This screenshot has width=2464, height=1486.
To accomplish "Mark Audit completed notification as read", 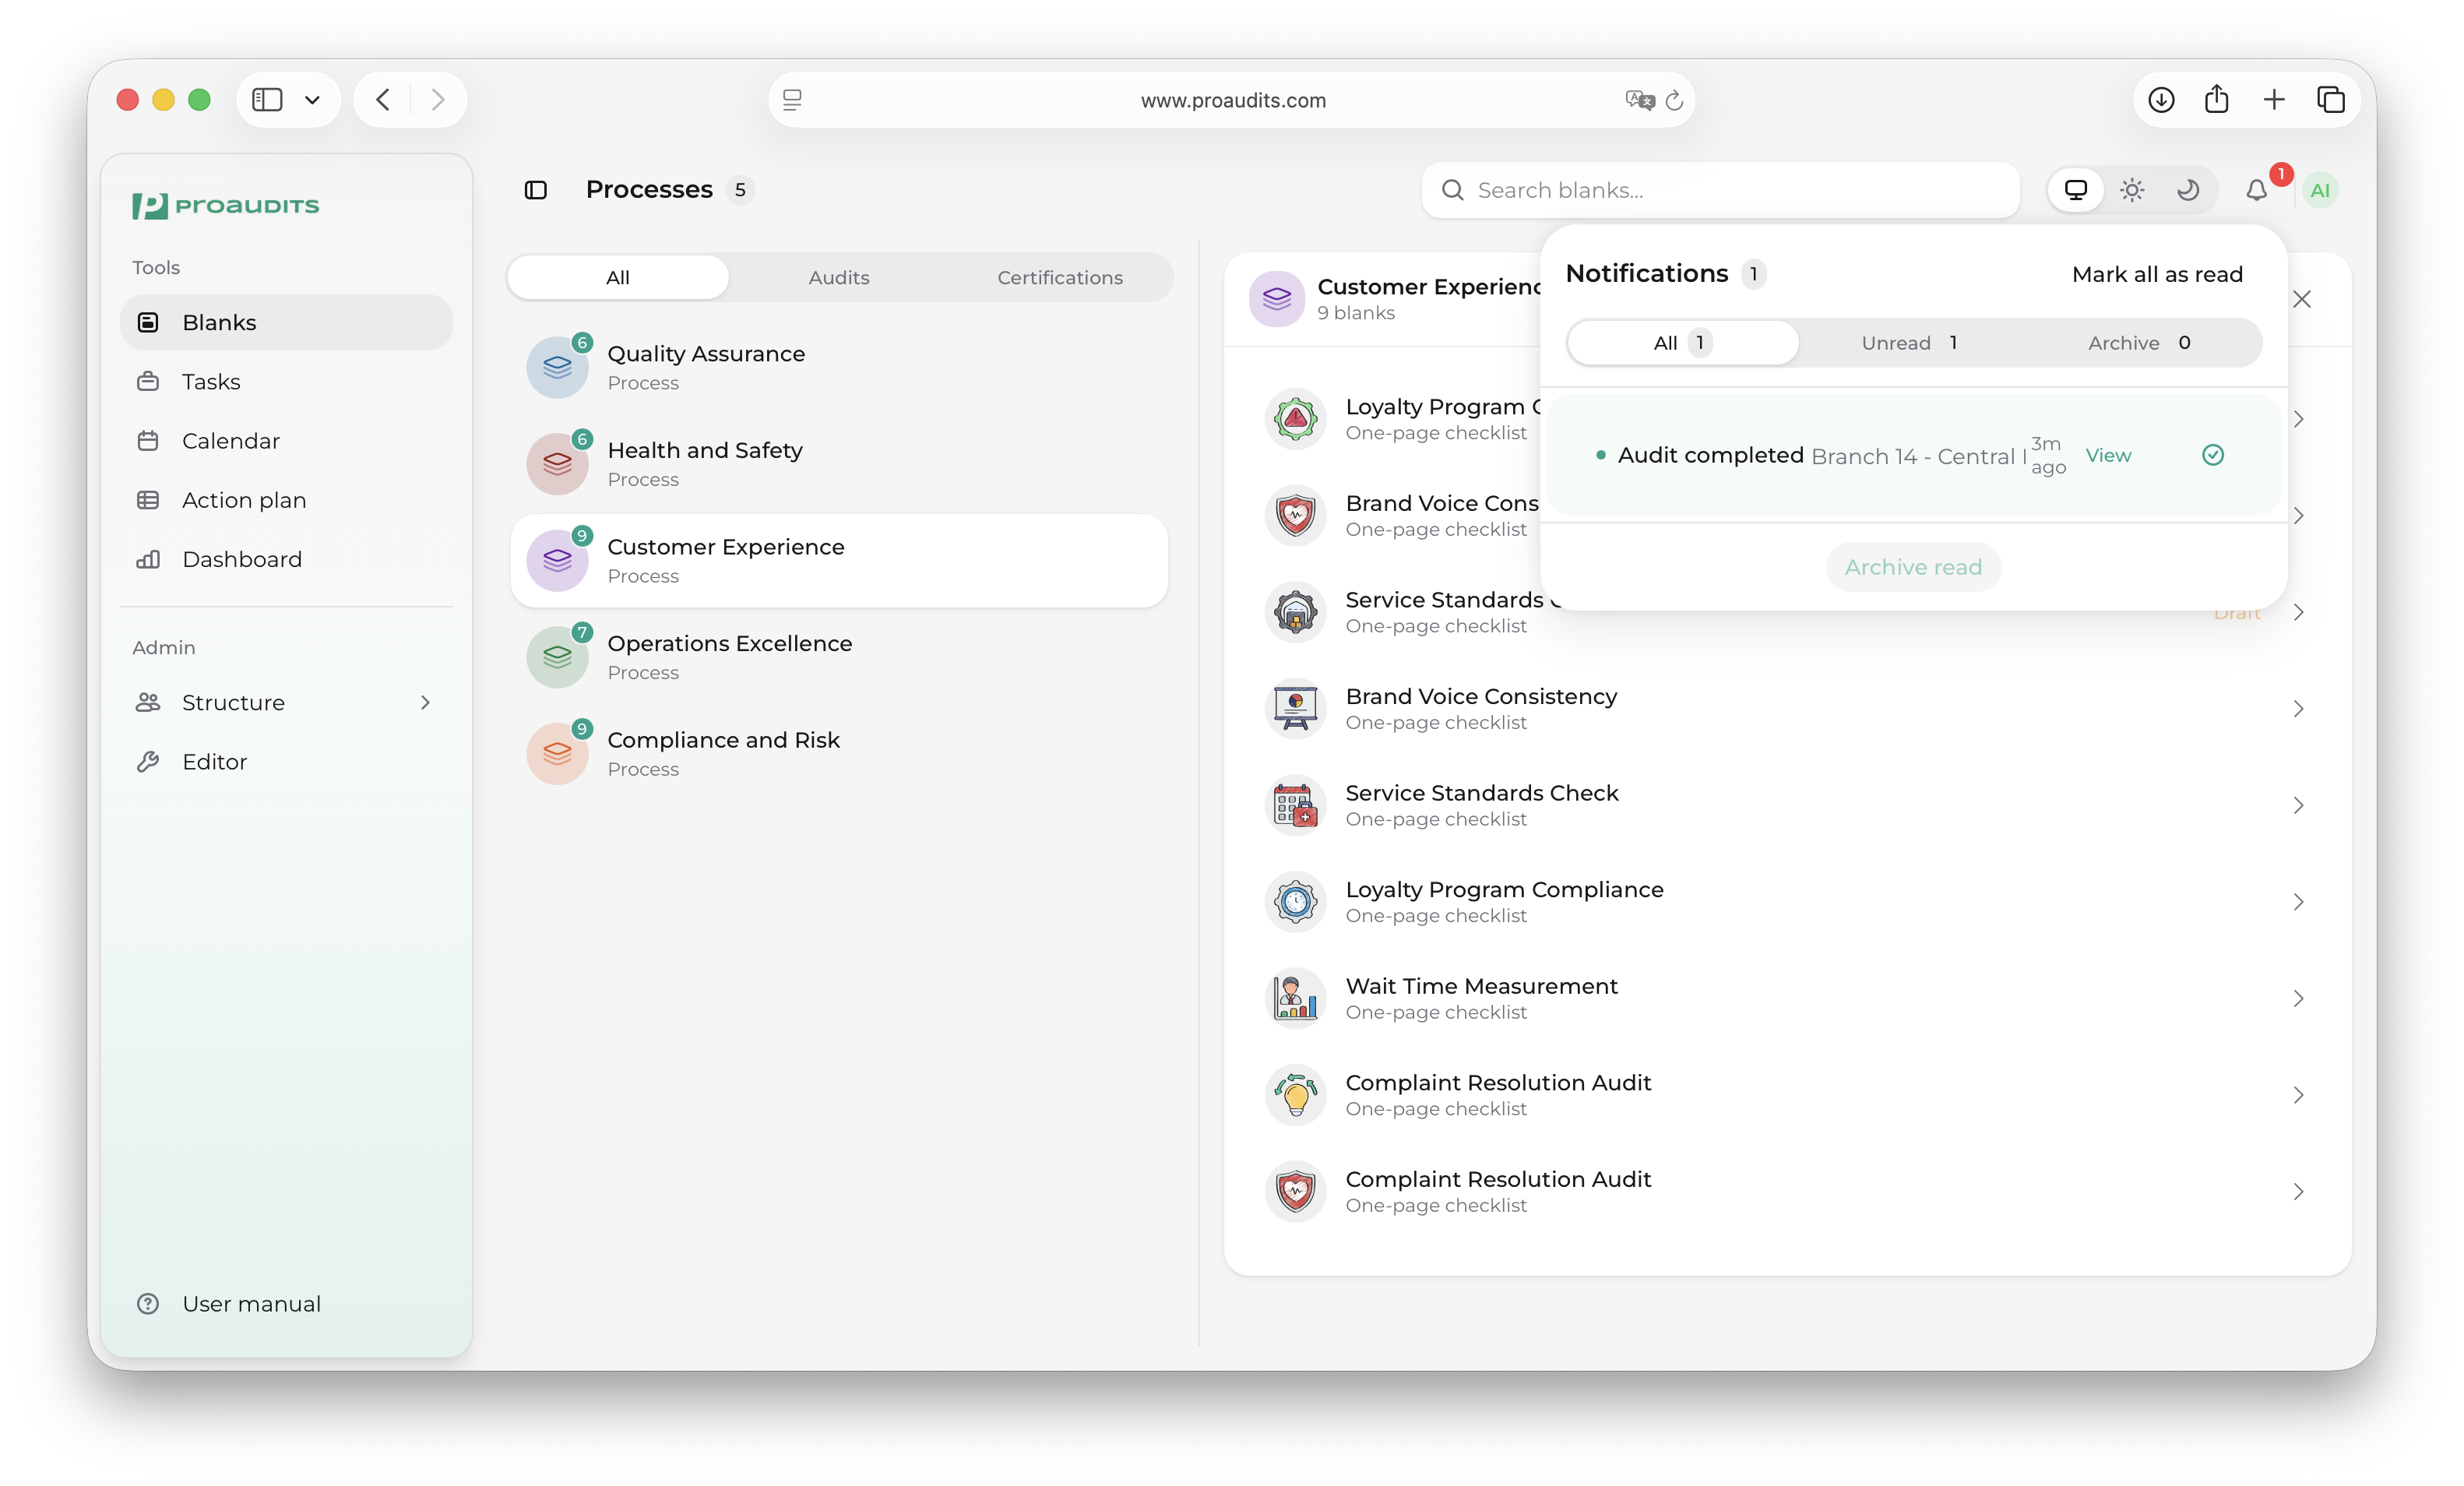I will 2213,455.
